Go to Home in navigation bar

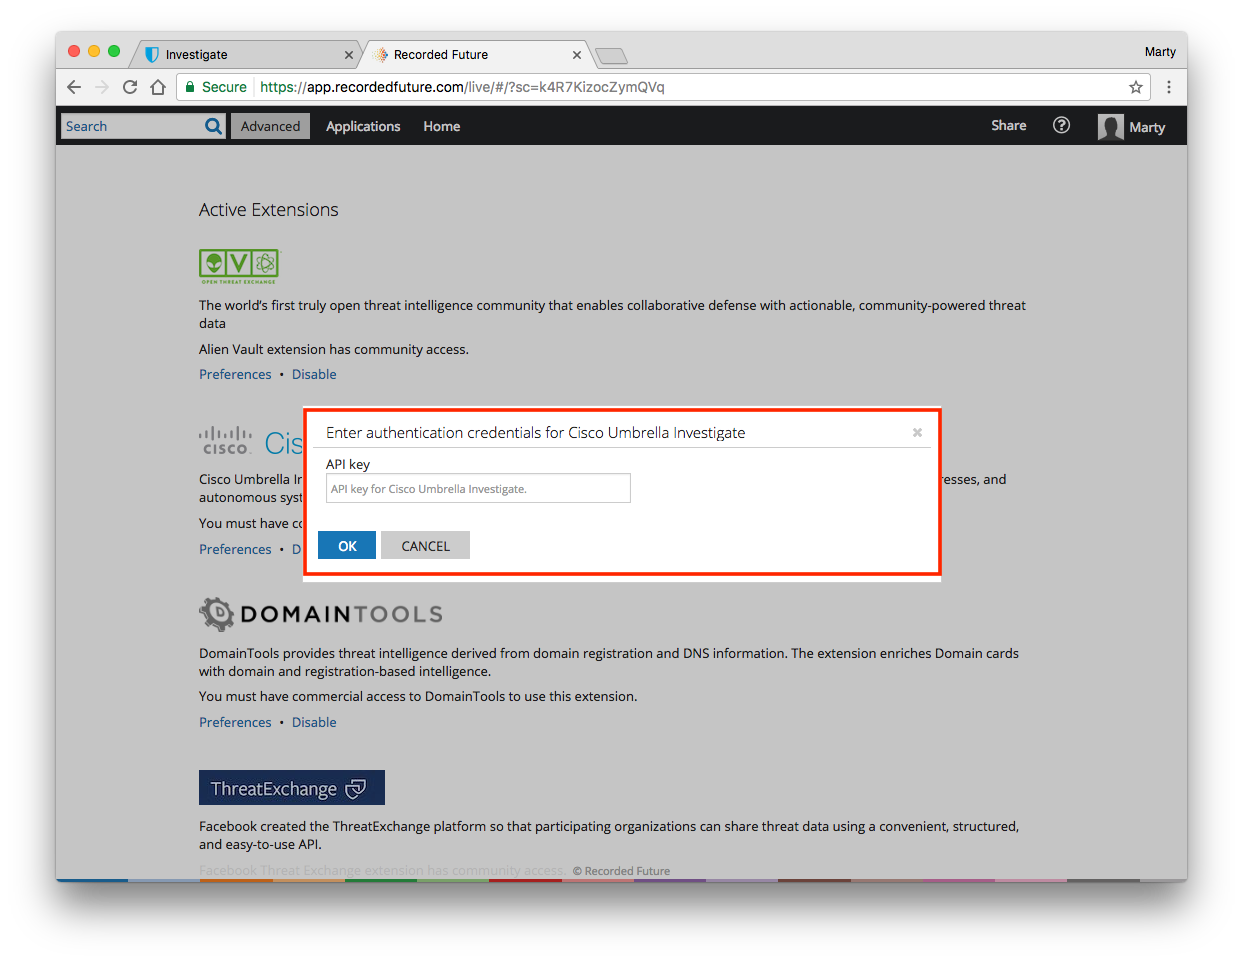pos(441,126)
